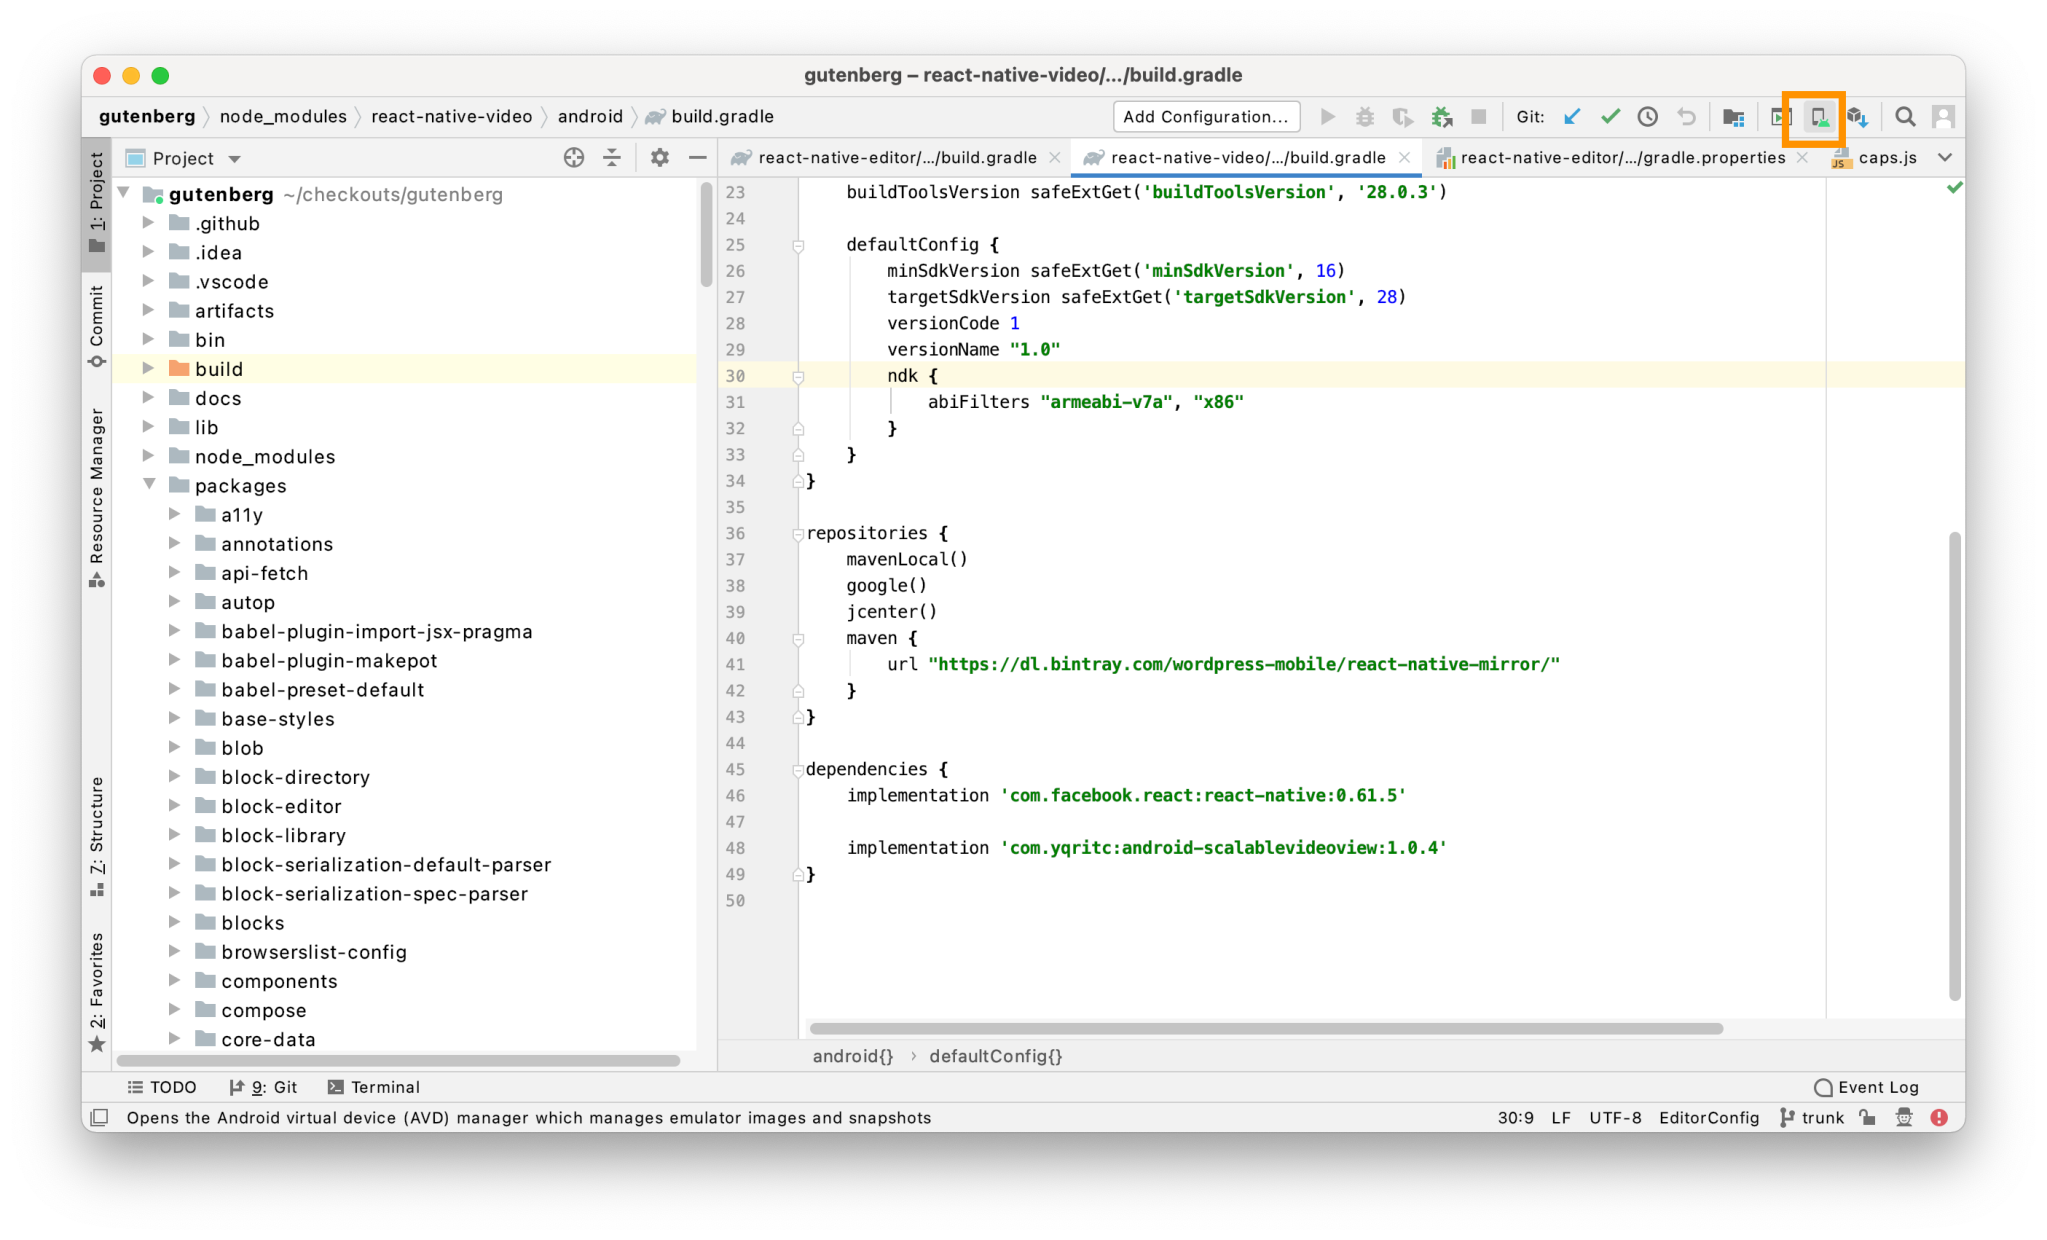Screen dimensions: 2047x1240
Task: Toggle tool window bars icon at bottom-left
Action: coord(99,1118)
